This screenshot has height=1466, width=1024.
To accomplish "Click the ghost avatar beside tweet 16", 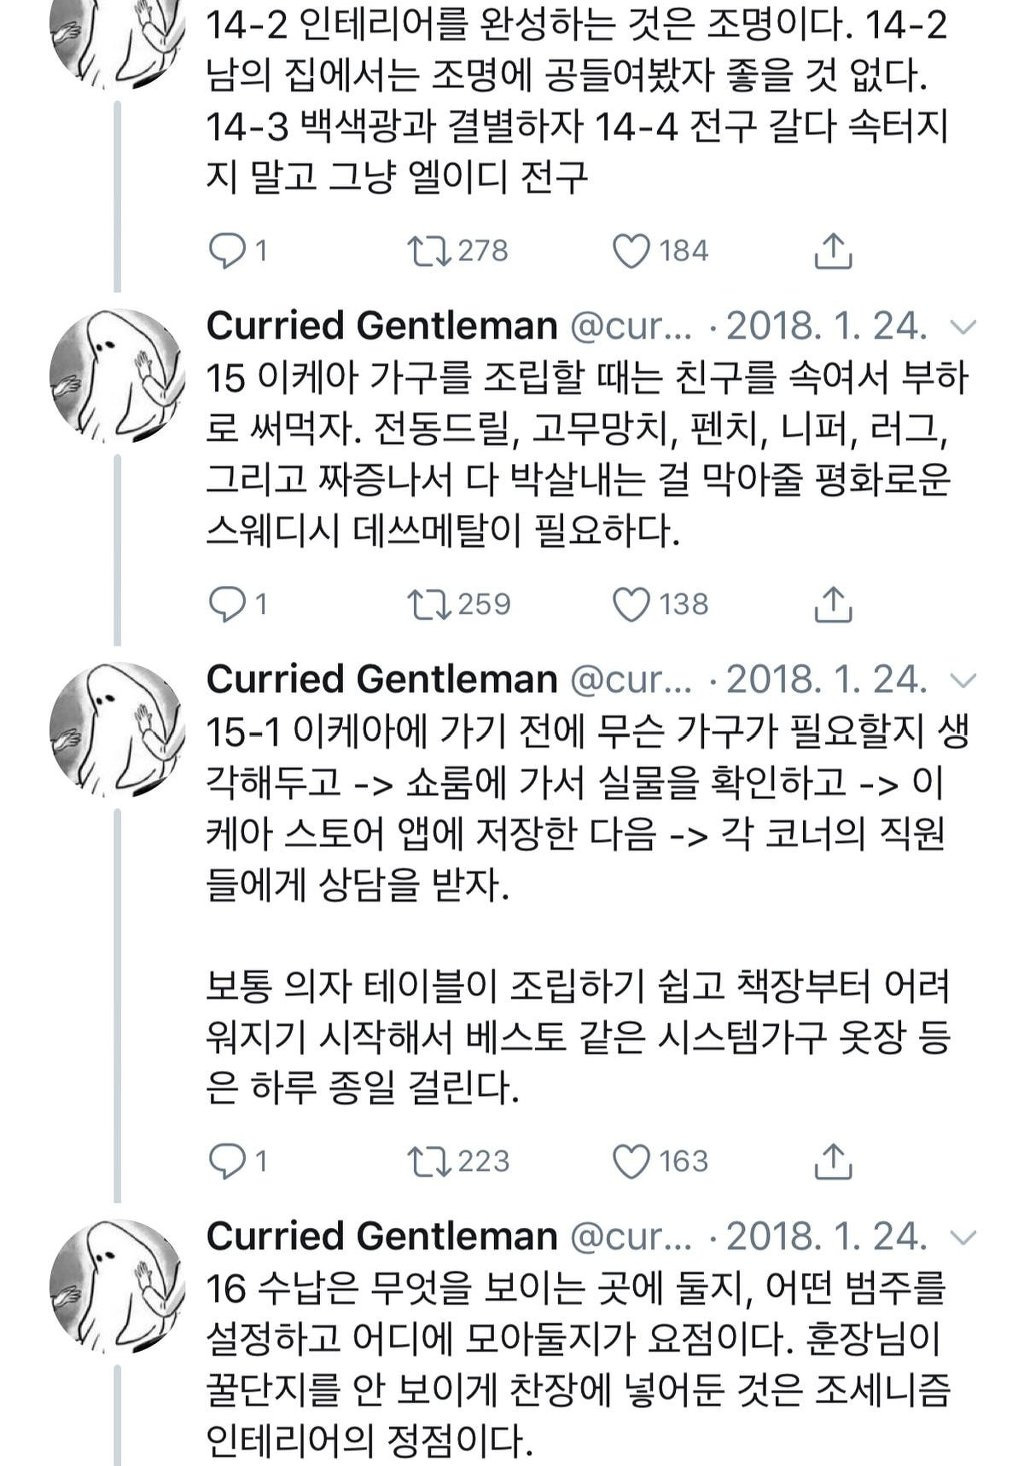I will [x=118, y=1285].
